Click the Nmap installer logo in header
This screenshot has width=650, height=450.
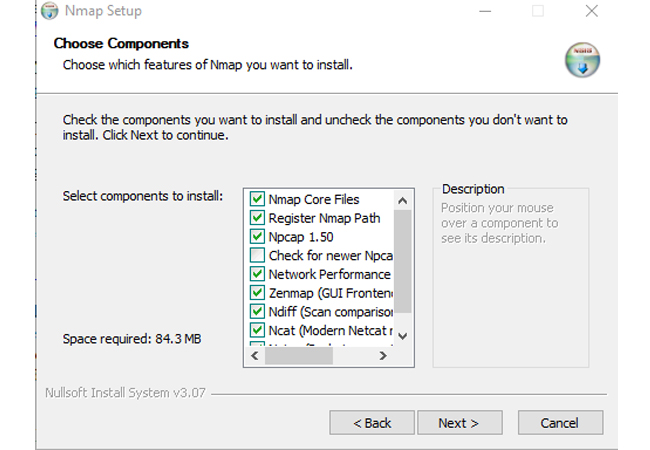coord(582,60)
